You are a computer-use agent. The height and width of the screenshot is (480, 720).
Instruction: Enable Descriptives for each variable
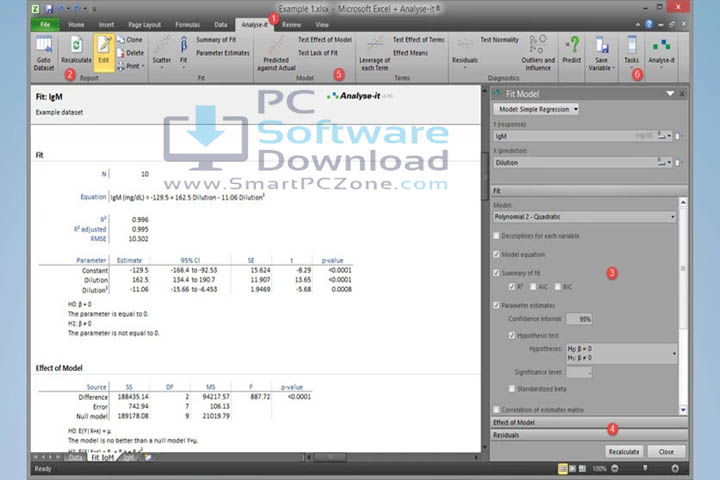pos(496,236)
